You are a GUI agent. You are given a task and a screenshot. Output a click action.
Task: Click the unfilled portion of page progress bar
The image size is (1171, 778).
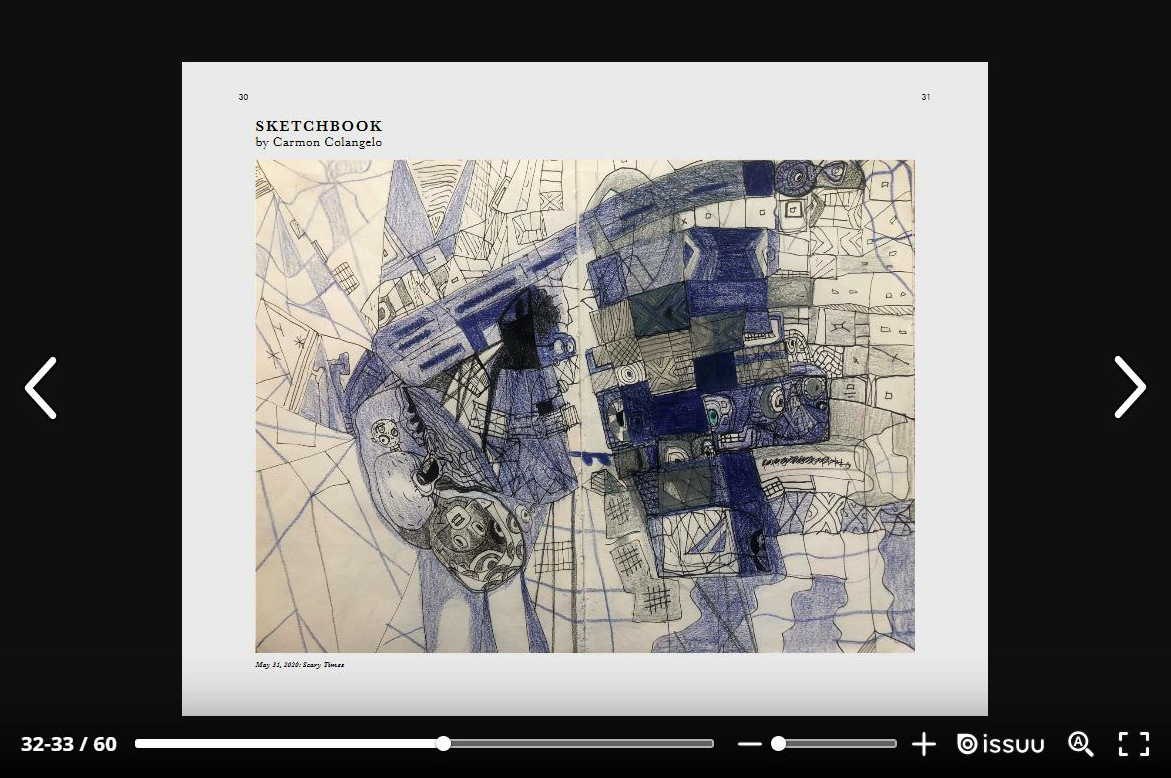point(580,744)
